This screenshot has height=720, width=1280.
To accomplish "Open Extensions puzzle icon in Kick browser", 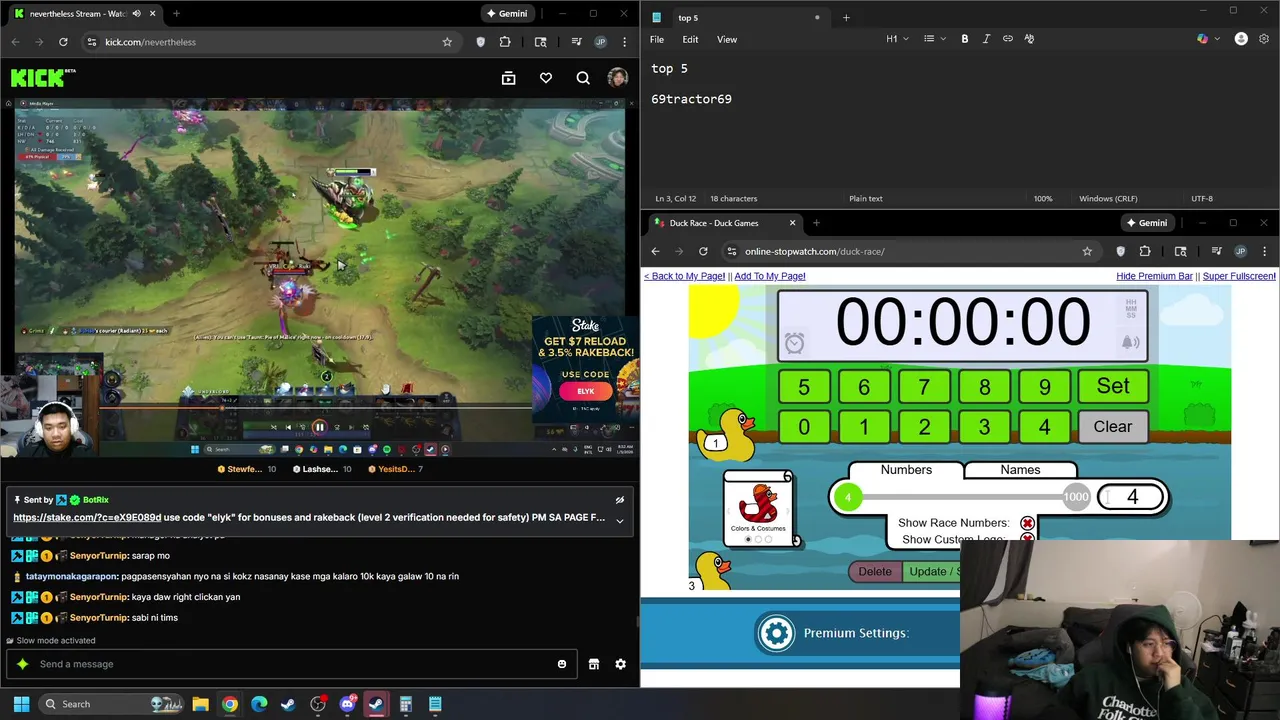I will coord(505,42).
